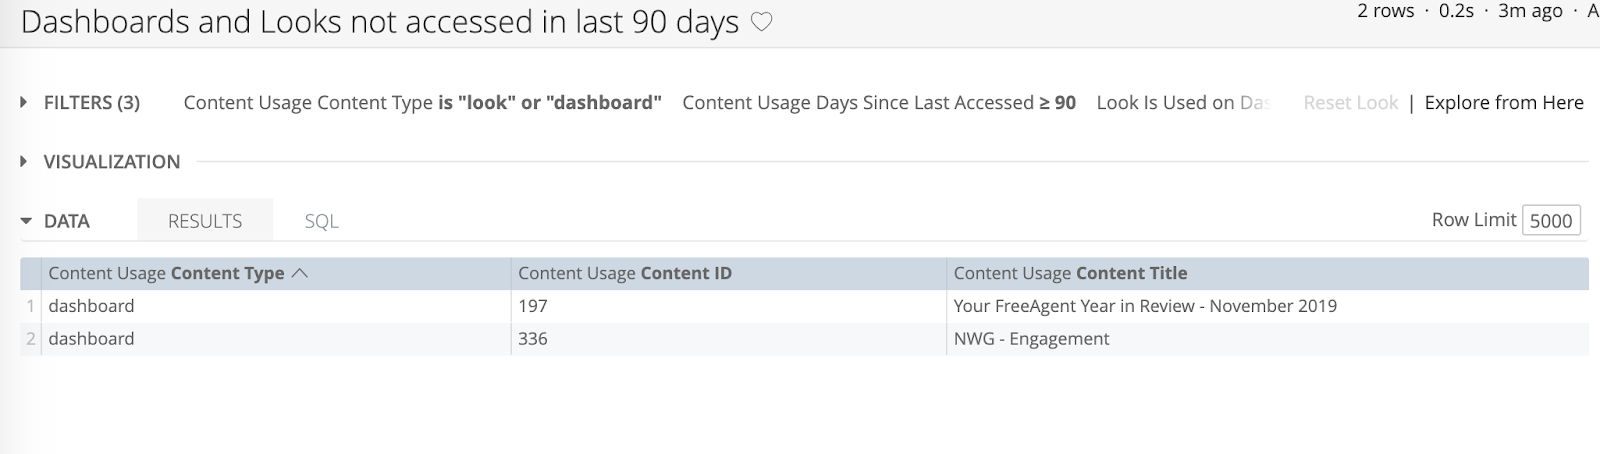The height and width of the screenshot is (454, 1600).
Task: Switch to the RESULTS tab
Action: [x=205, y=221]
